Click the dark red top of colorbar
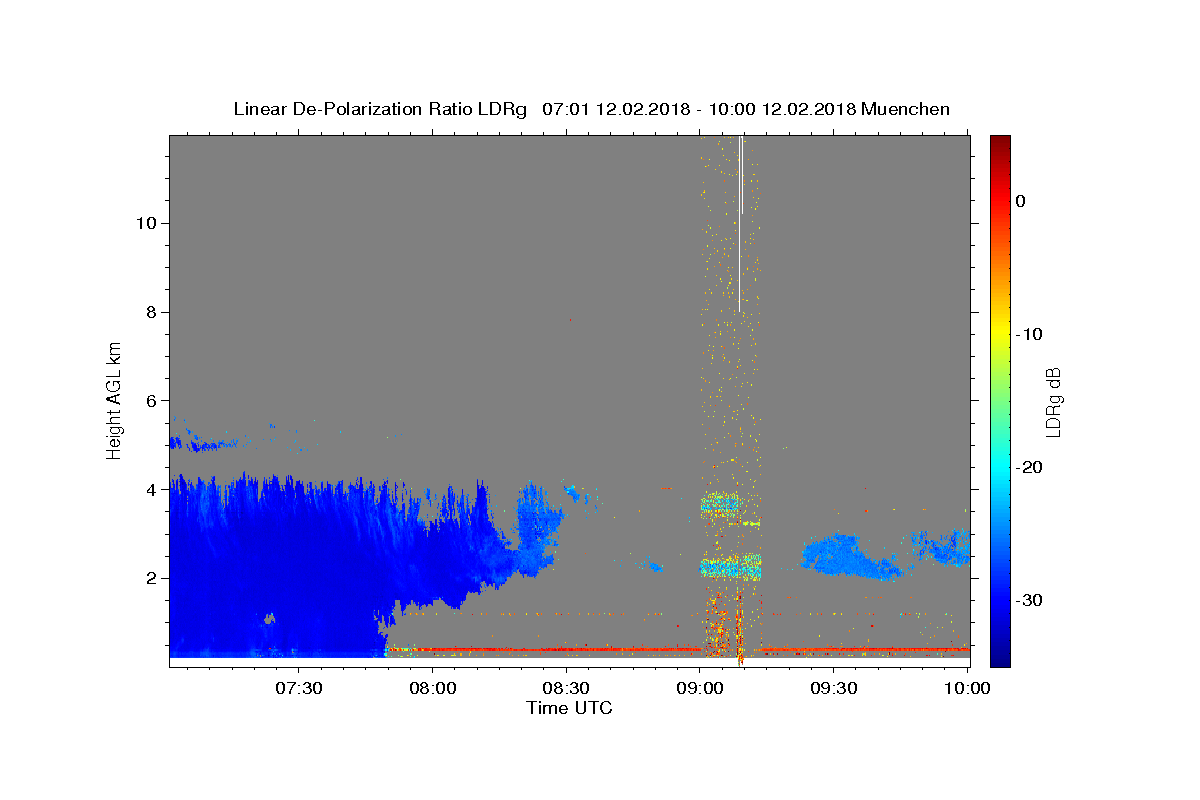Screen dimensions: 1200x800 click(x=1000, y=143)
